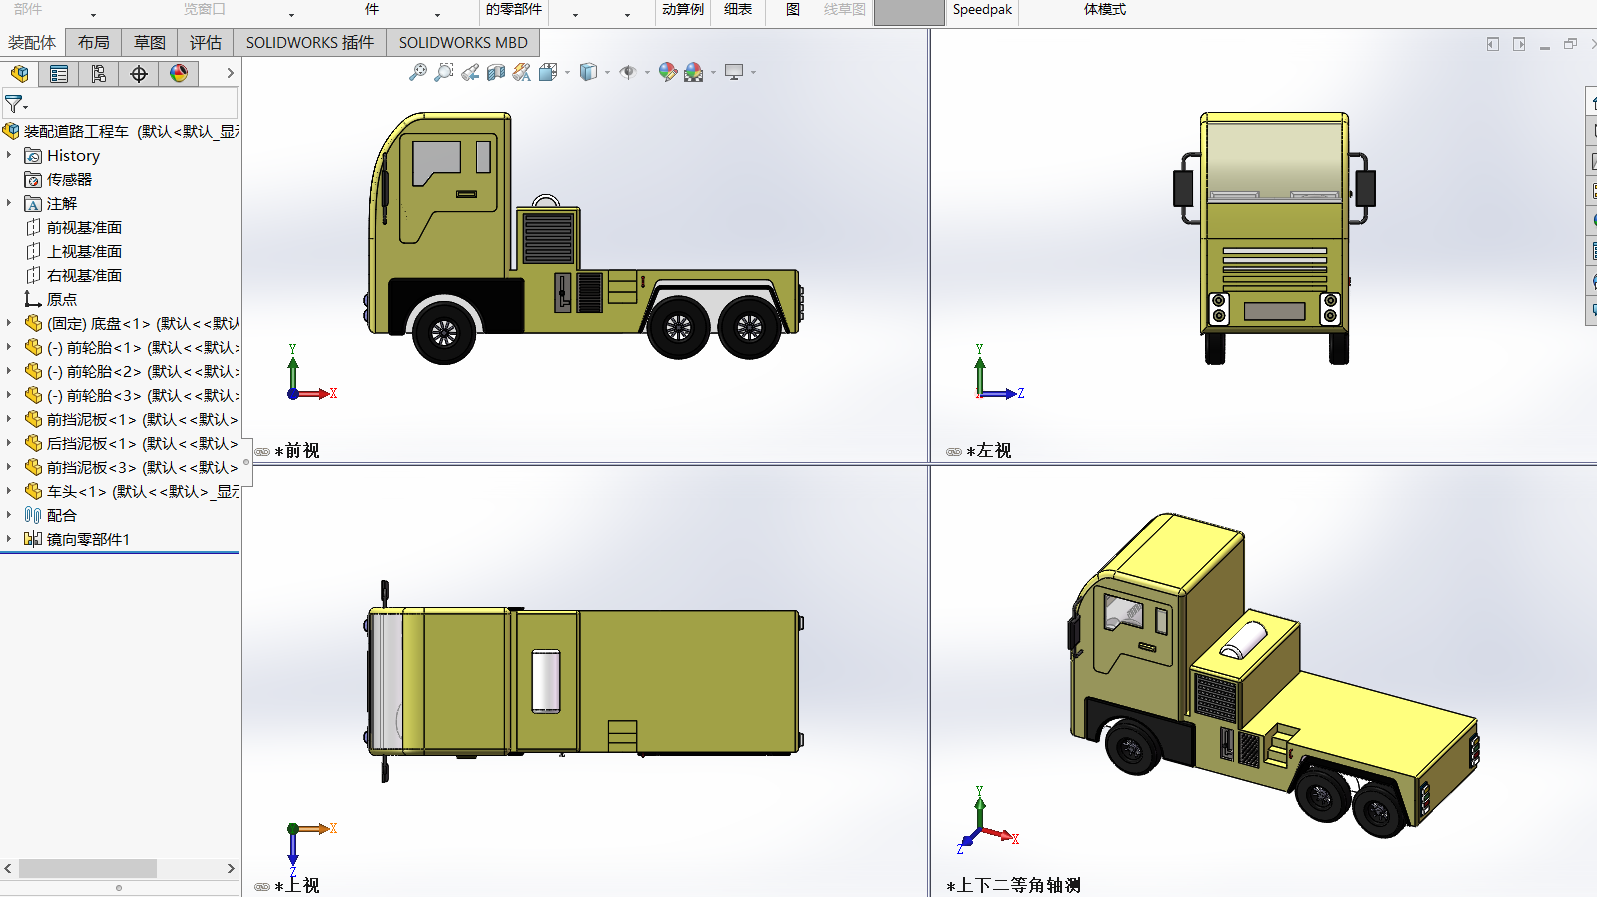Select the 前轮胎<1> component
This screenshot has width=1597, height=897.
pos(132,348)
